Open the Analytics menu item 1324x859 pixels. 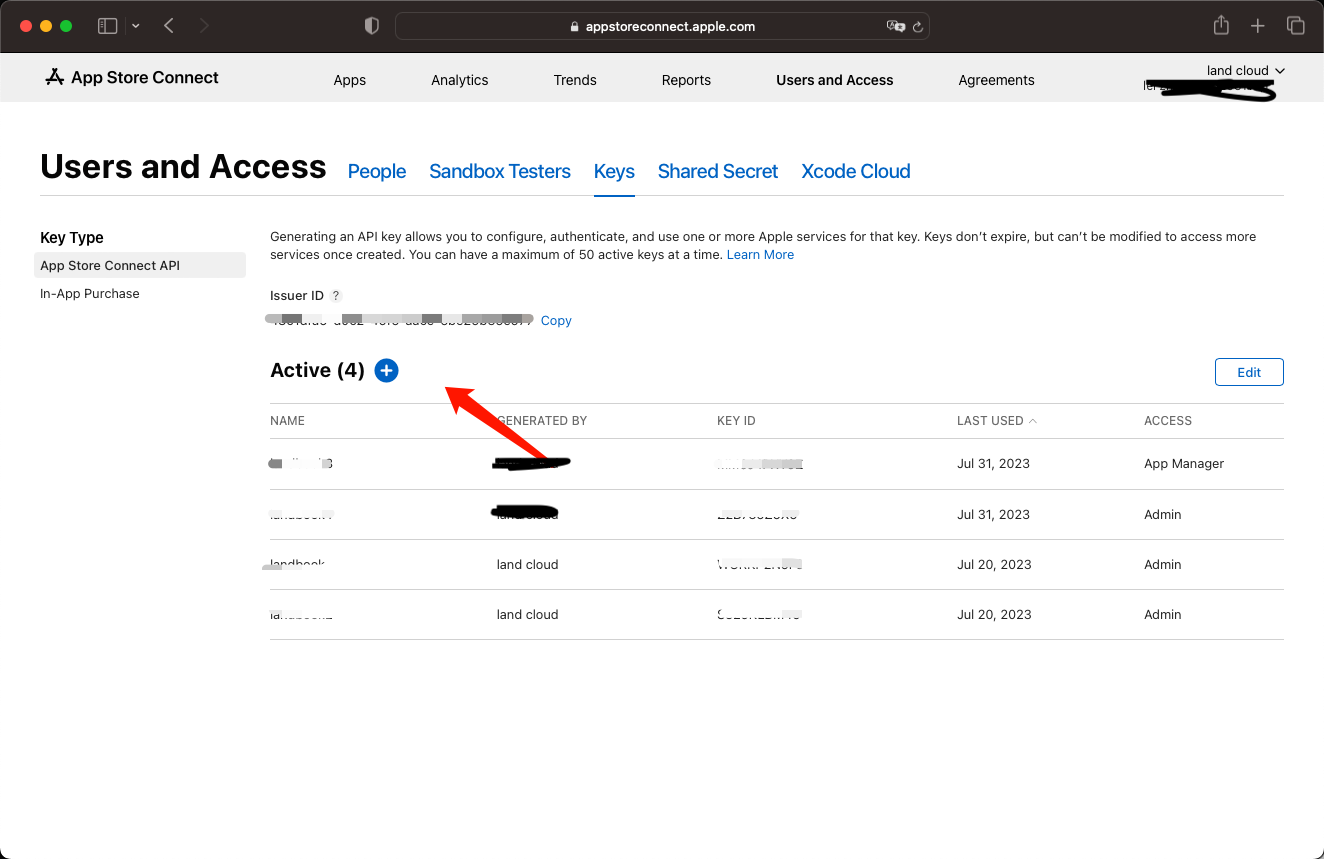click(460, 80)
